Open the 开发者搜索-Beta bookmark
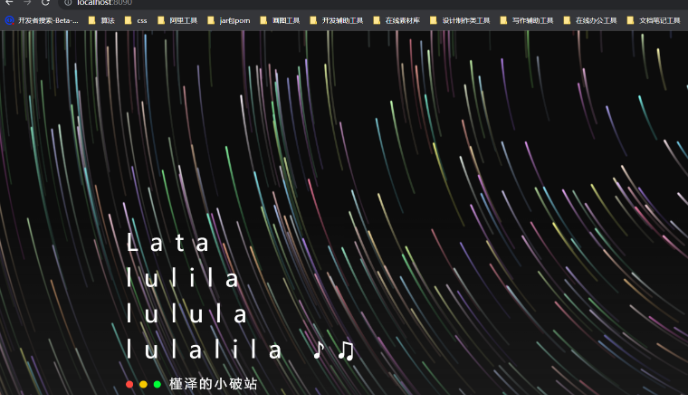Viewport: 692px width, 395px height. [x=42, y=20]
